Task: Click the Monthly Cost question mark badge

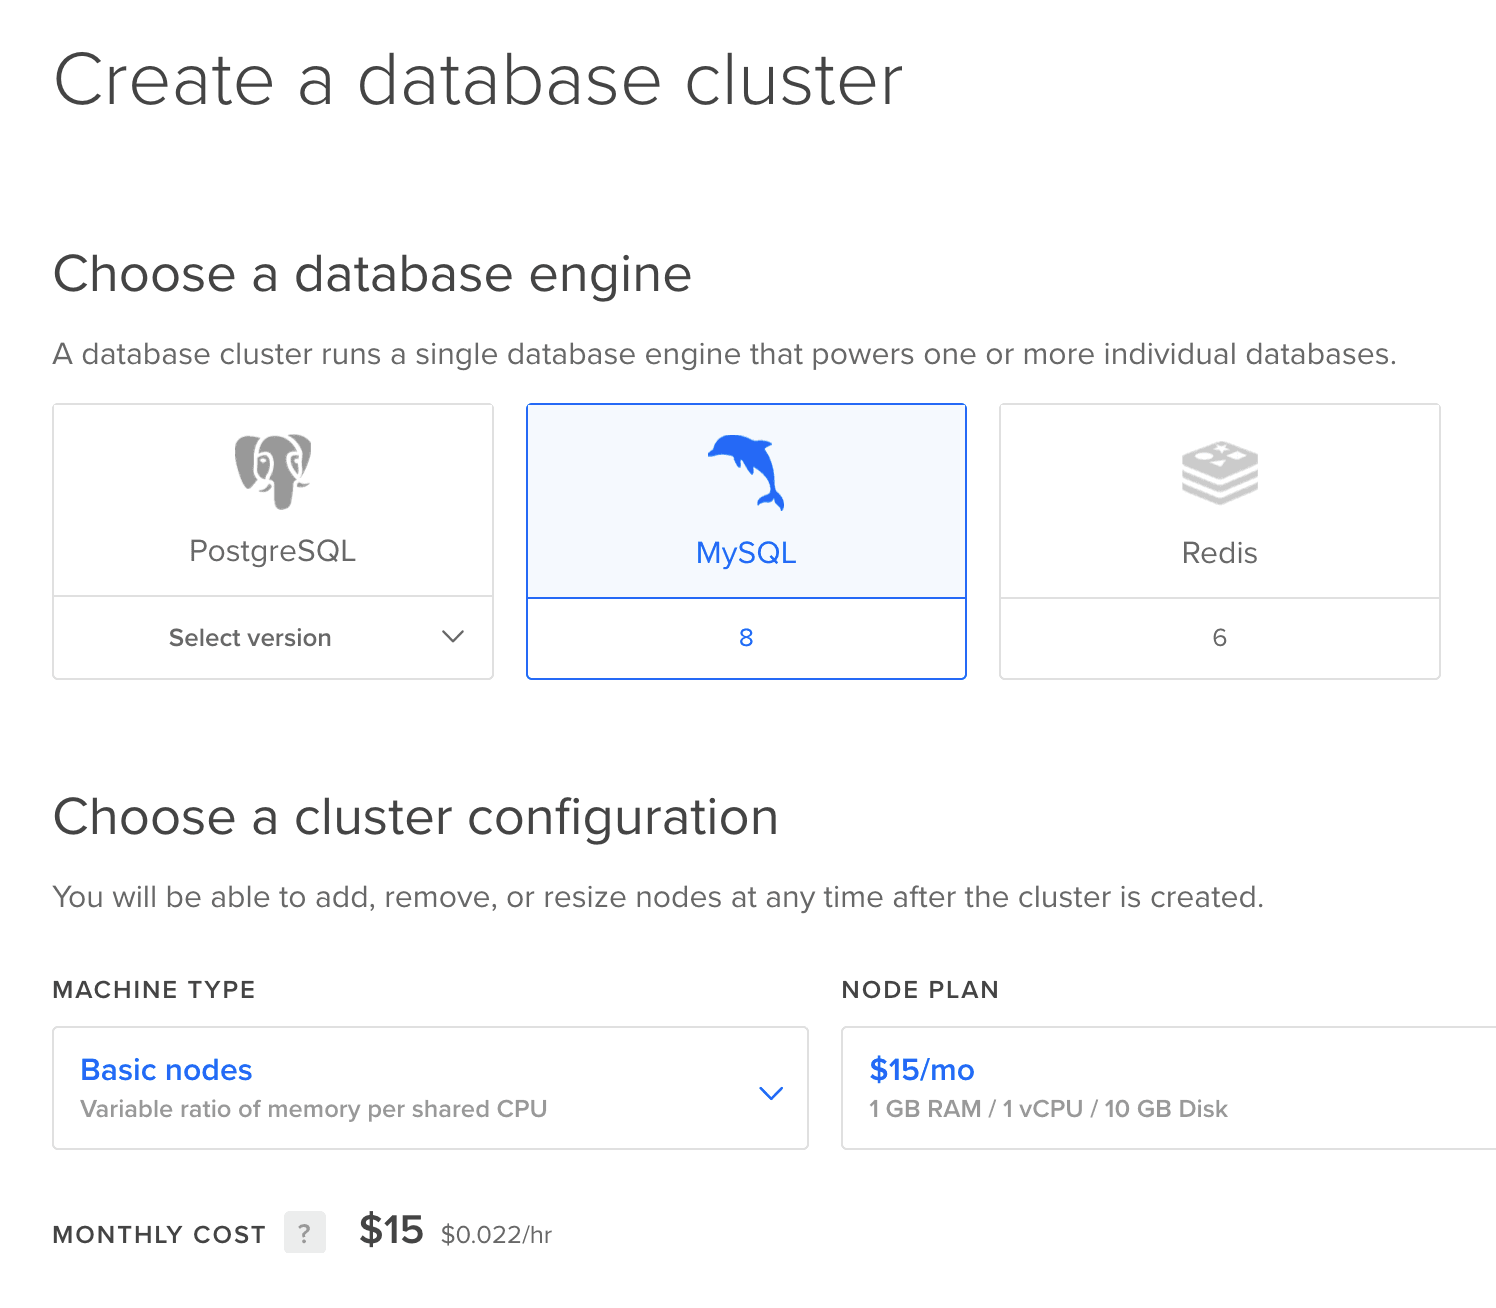Action: tap(305, 1233)
